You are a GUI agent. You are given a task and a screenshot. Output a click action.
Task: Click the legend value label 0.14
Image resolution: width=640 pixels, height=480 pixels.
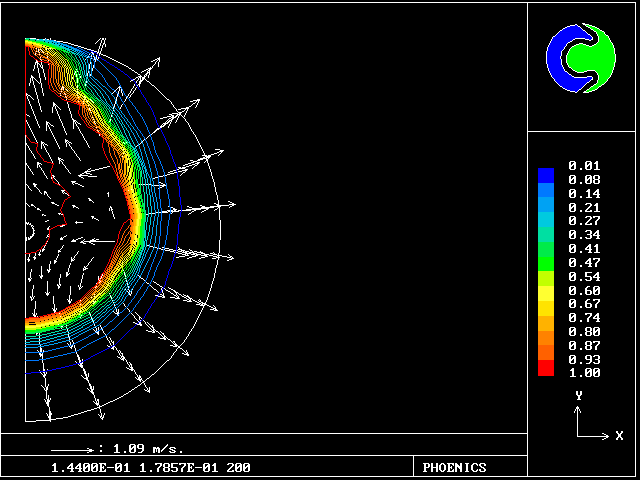coord(584,193)
